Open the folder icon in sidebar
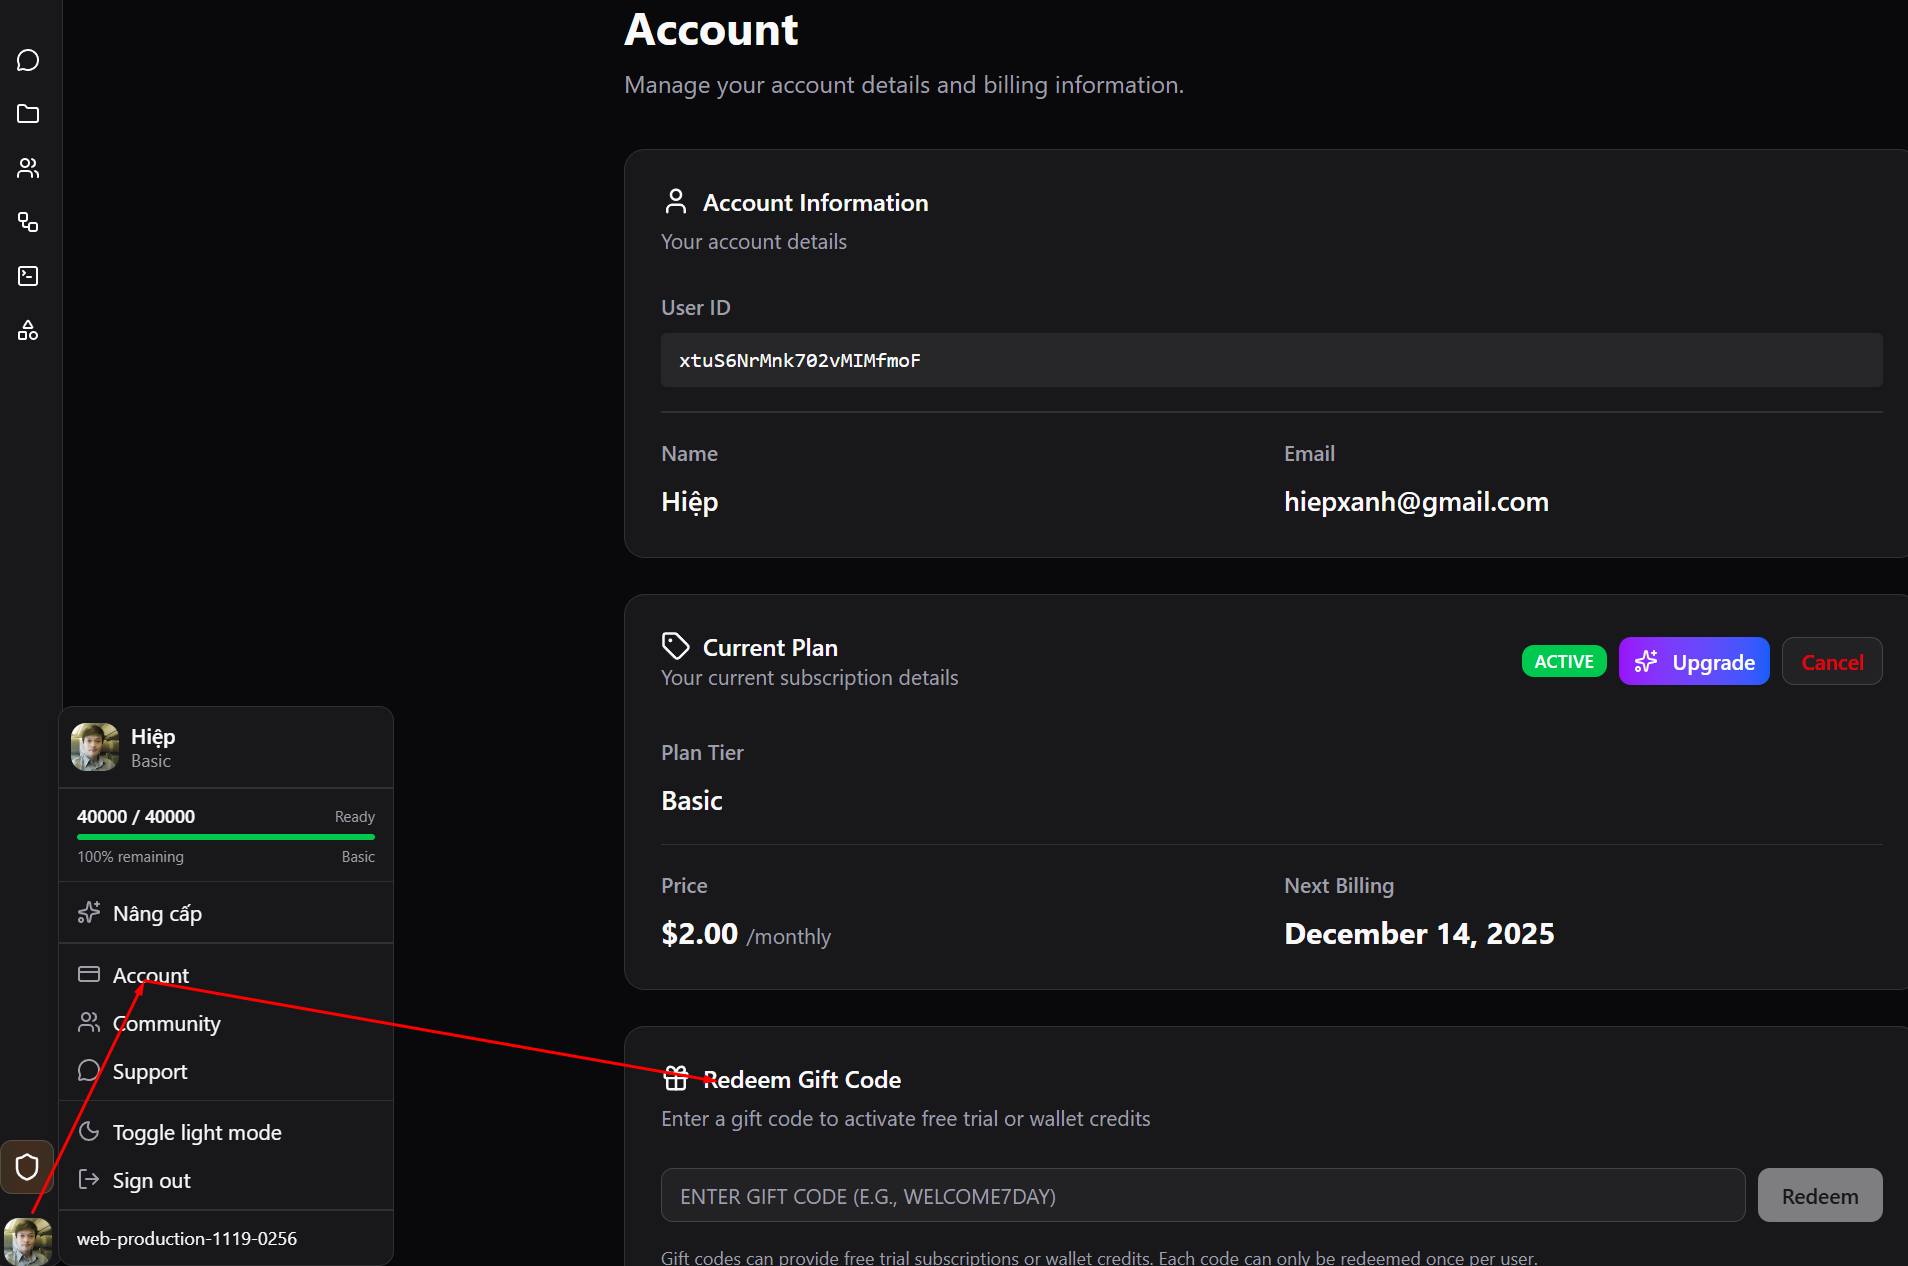Image resolution: width=1908 pixels, height=1266 pixels. point(28,114)
